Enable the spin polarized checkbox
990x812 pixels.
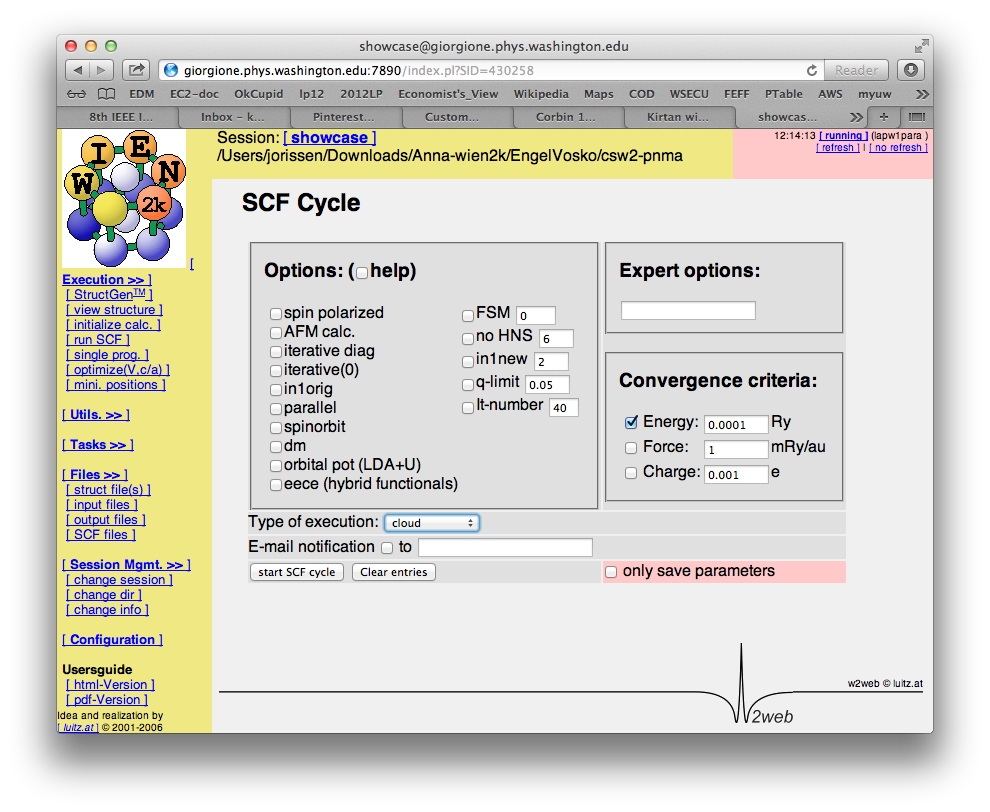point(275,313)
